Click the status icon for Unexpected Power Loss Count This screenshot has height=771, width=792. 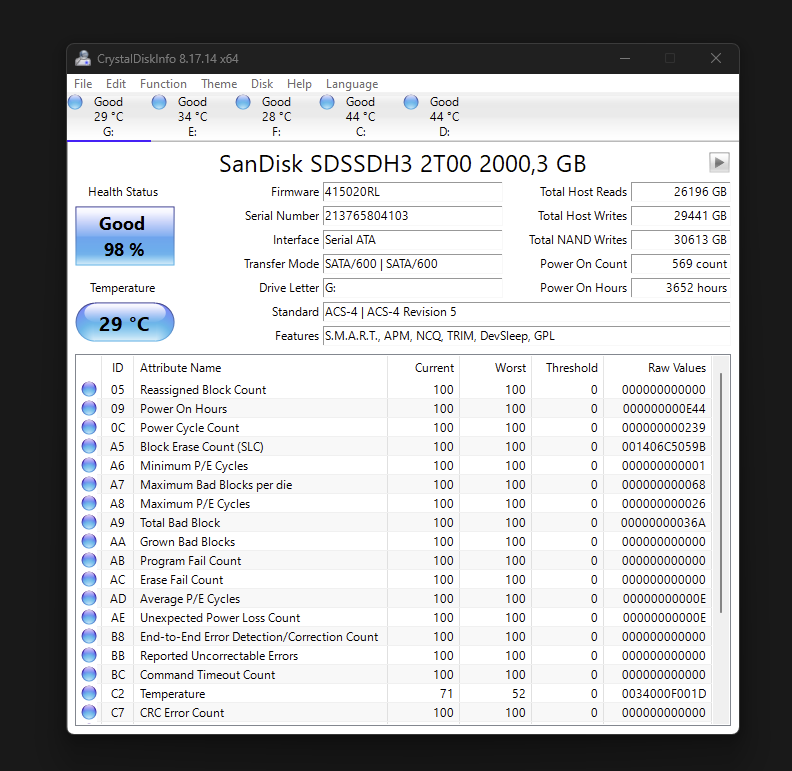point(89,617)
